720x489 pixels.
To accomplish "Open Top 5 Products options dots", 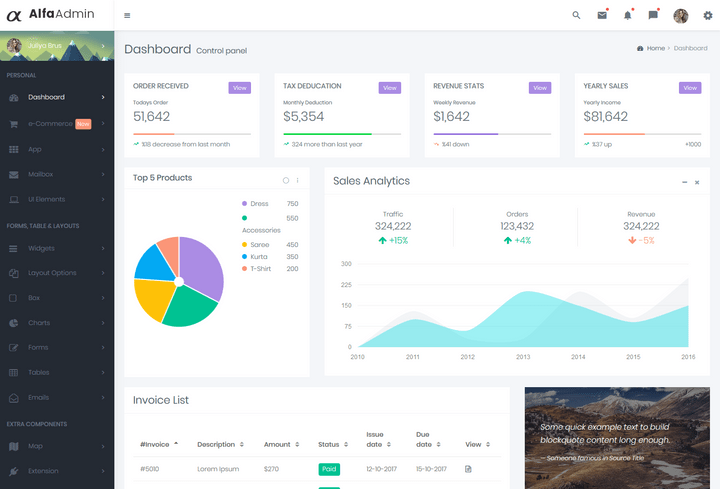I will [298, 180].
